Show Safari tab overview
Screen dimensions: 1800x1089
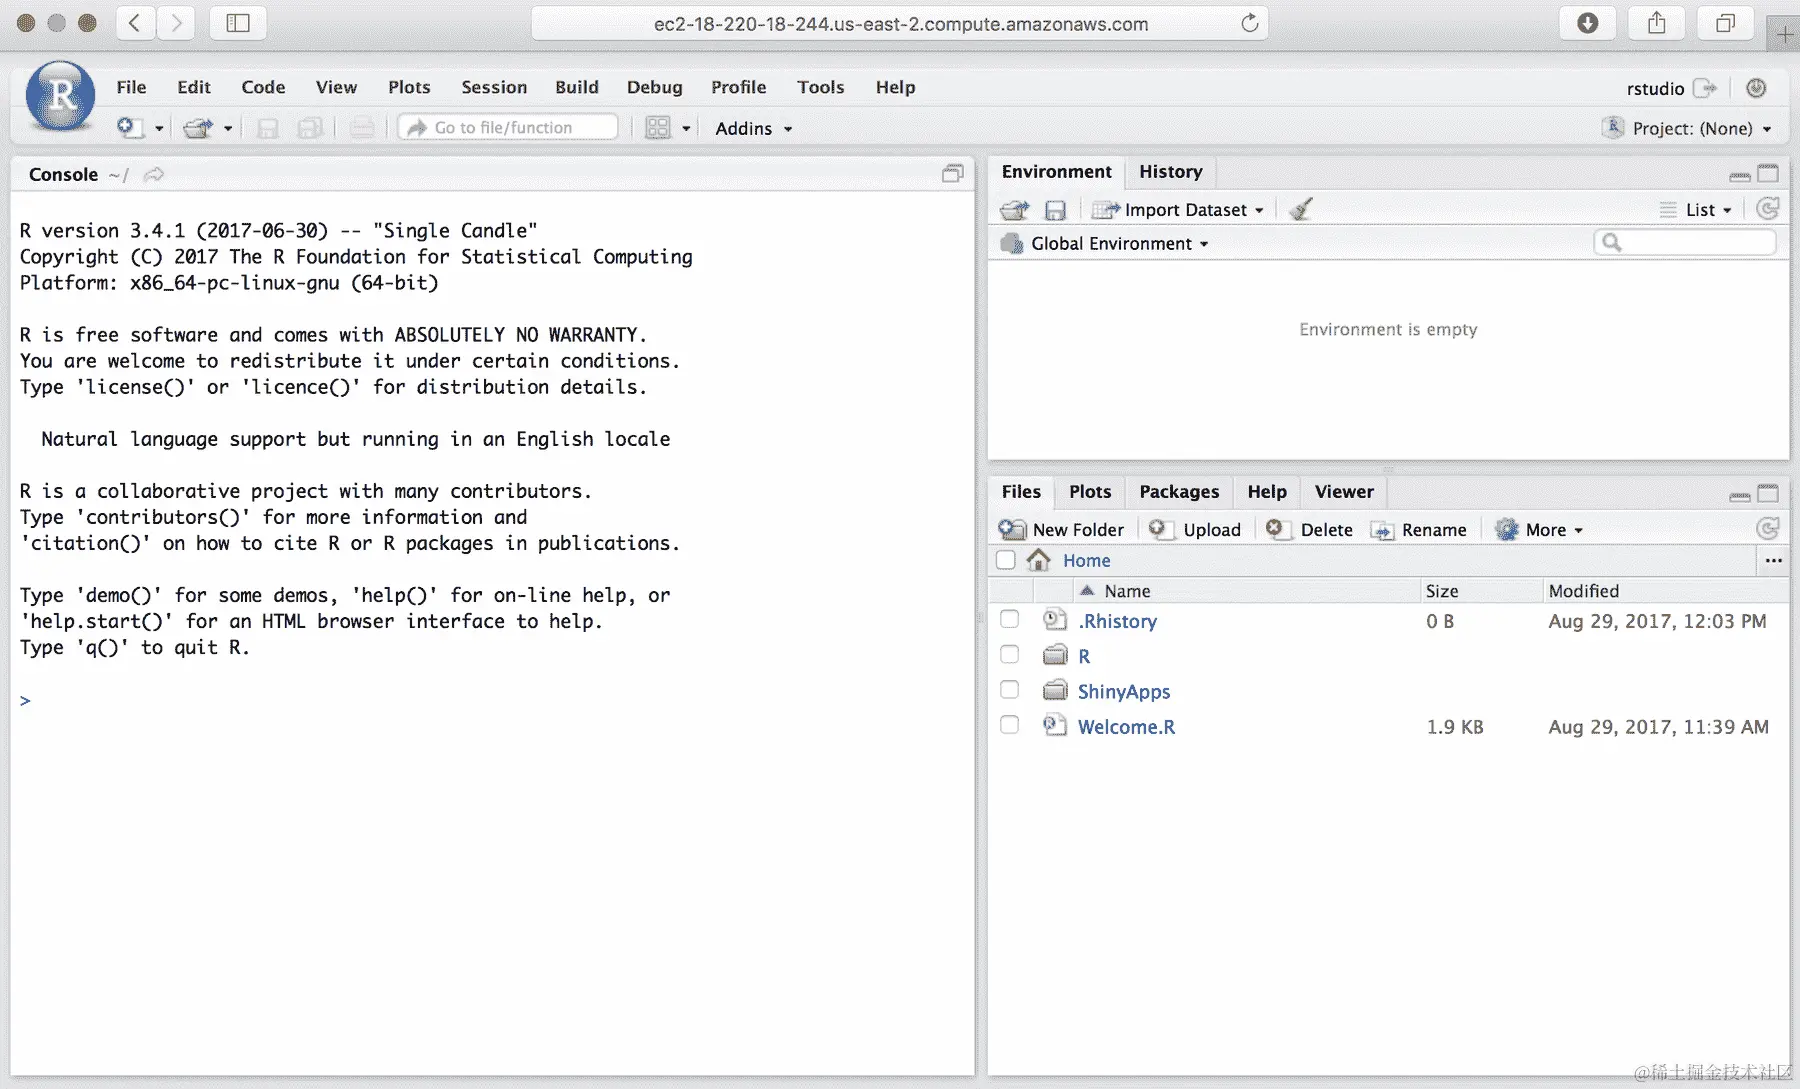[1726, 23]
